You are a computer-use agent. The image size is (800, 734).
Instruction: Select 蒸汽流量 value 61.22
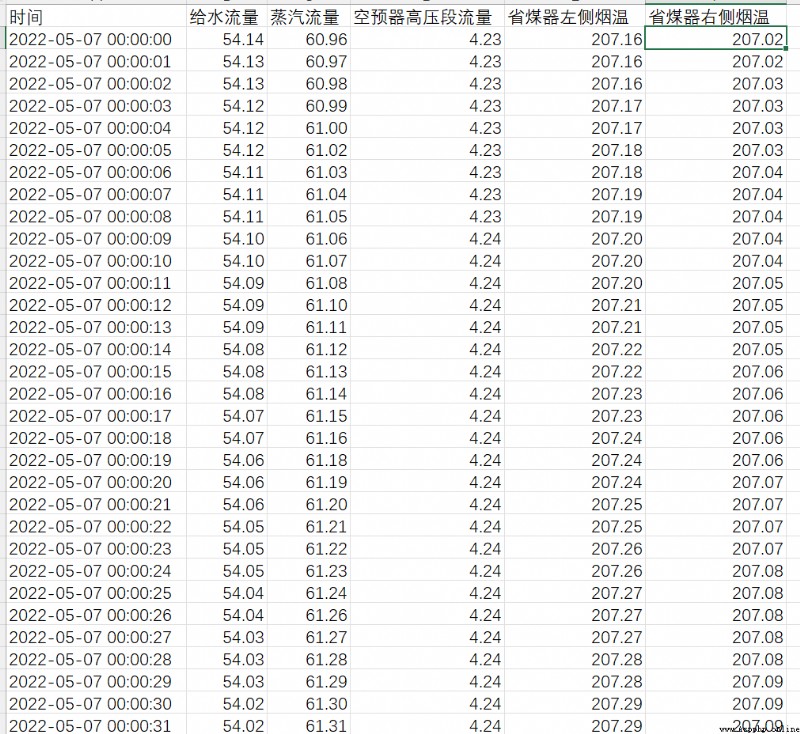click(309, 548)
